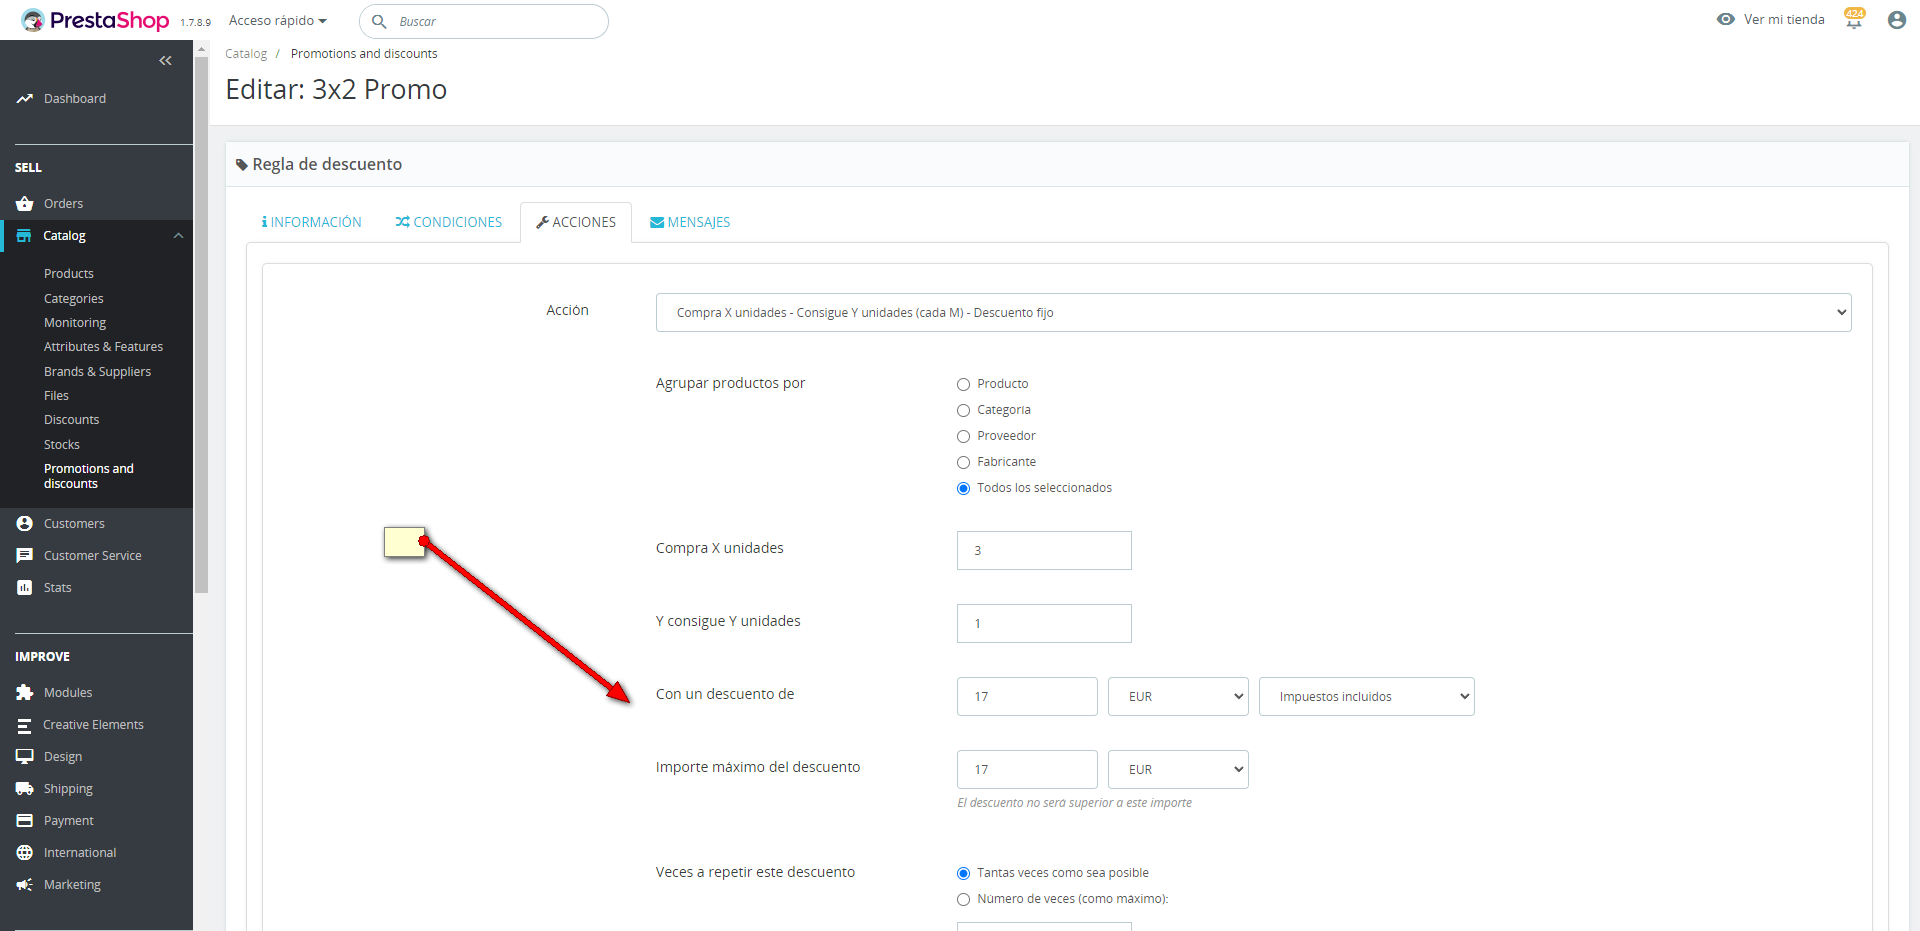This screenshot has width=1920, height=931.
Task: Click the sidebar vertical scrollbar
Action: click(201, 320)
